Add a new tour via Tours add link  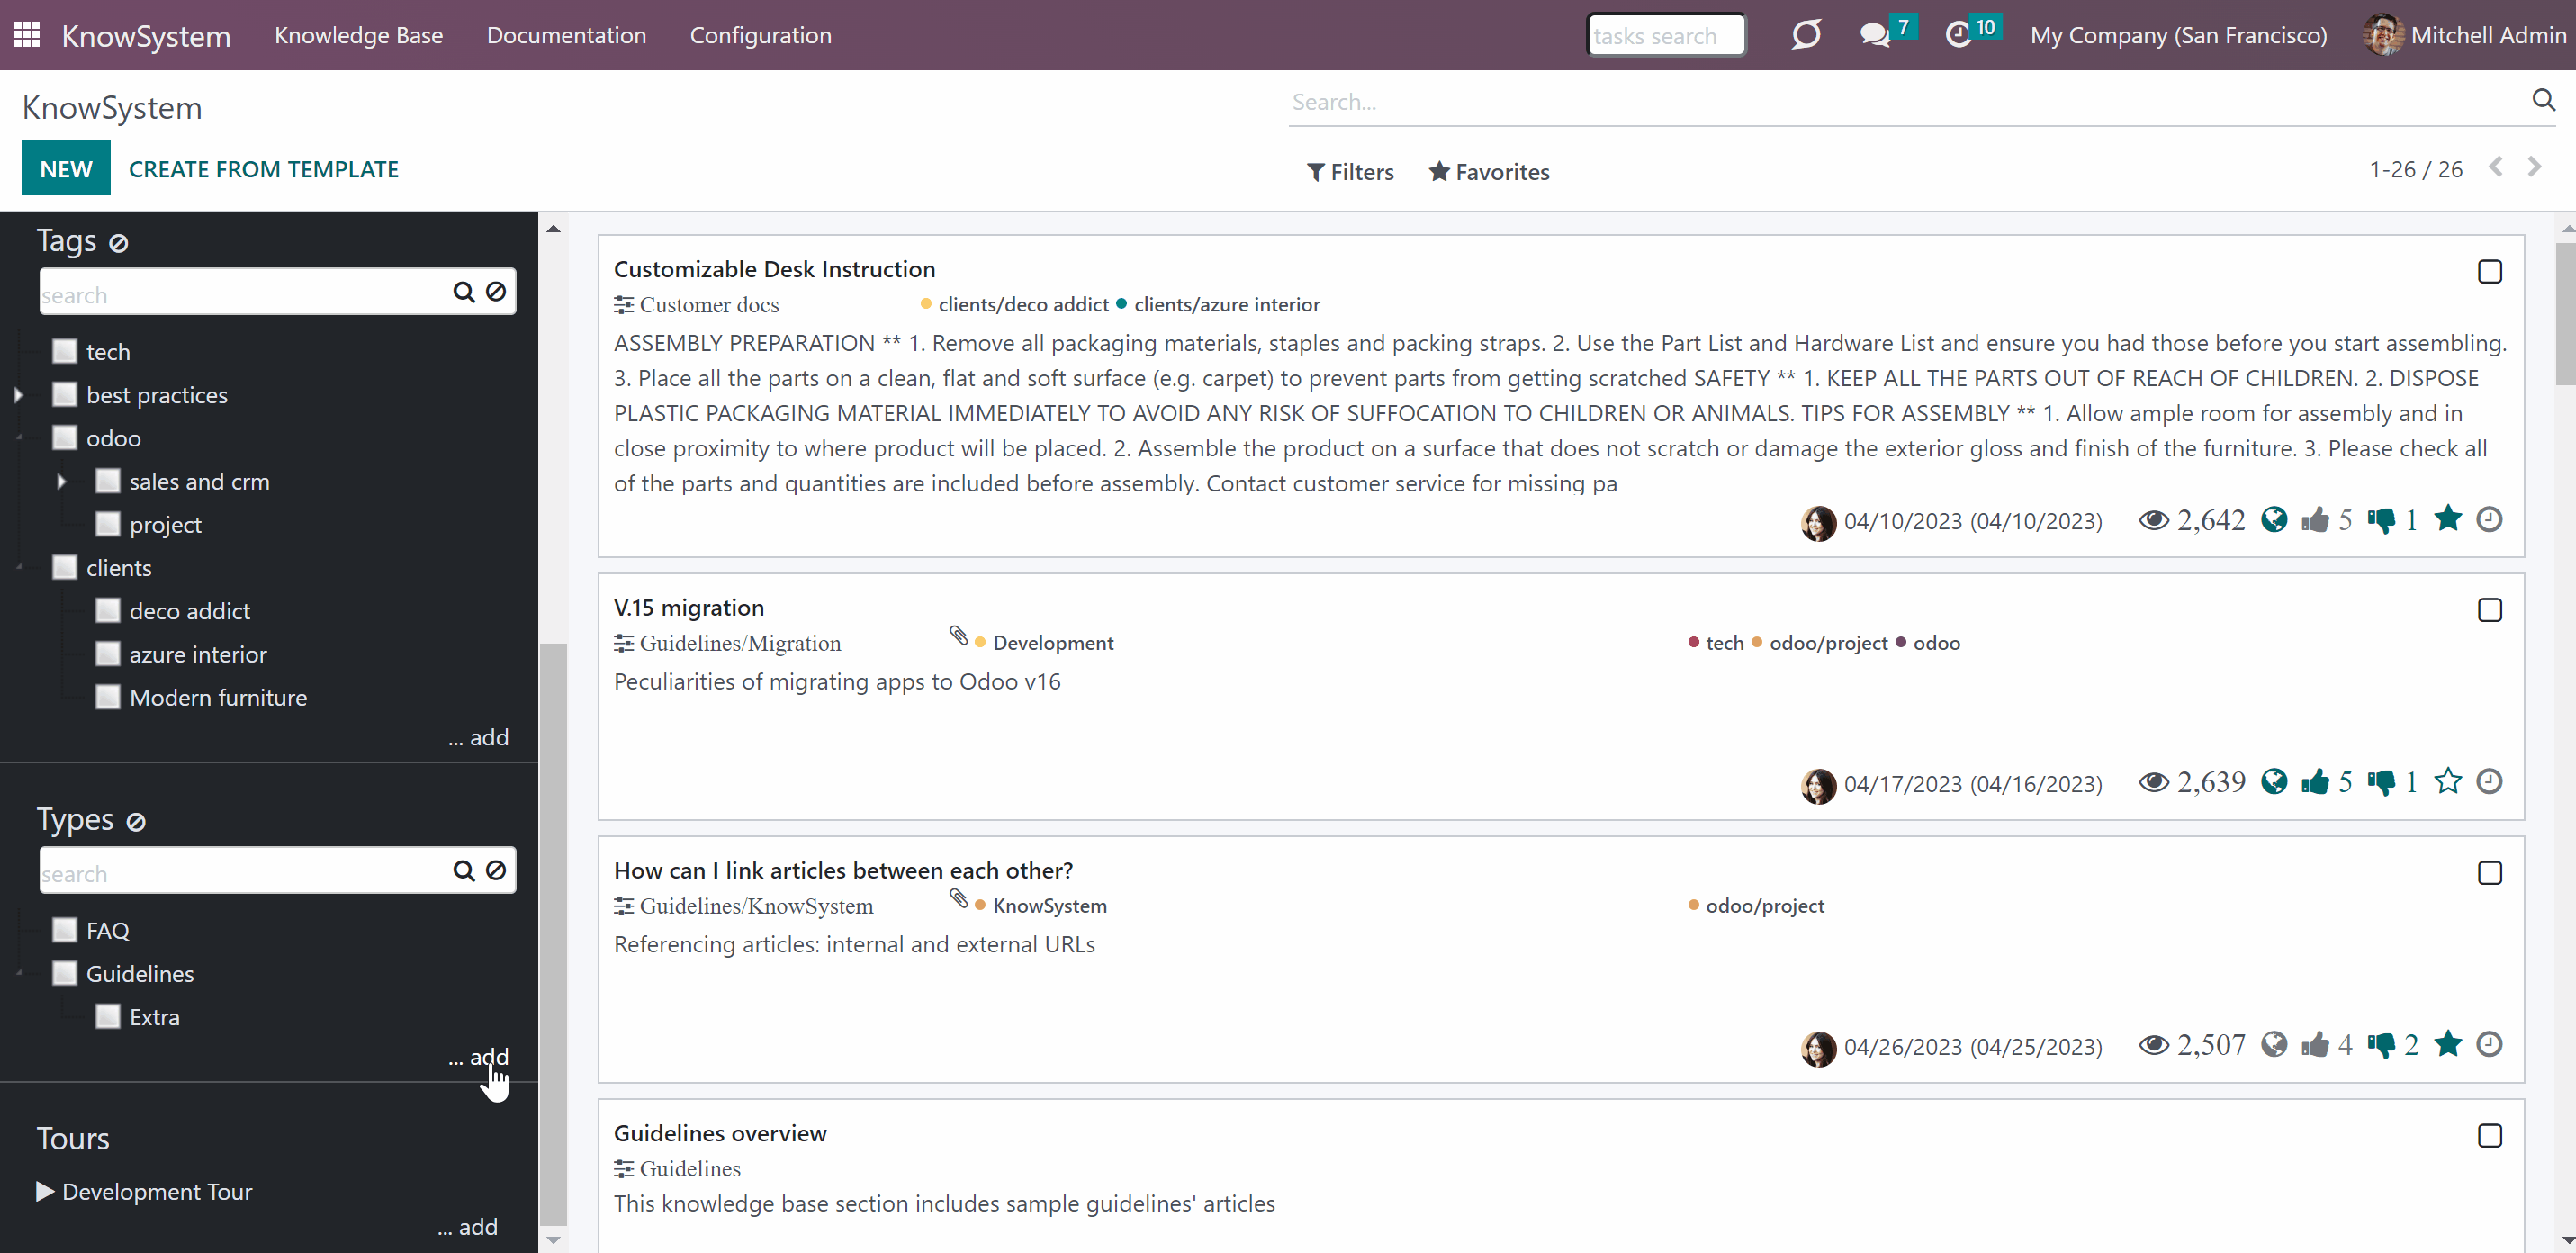pos(467,1227)
